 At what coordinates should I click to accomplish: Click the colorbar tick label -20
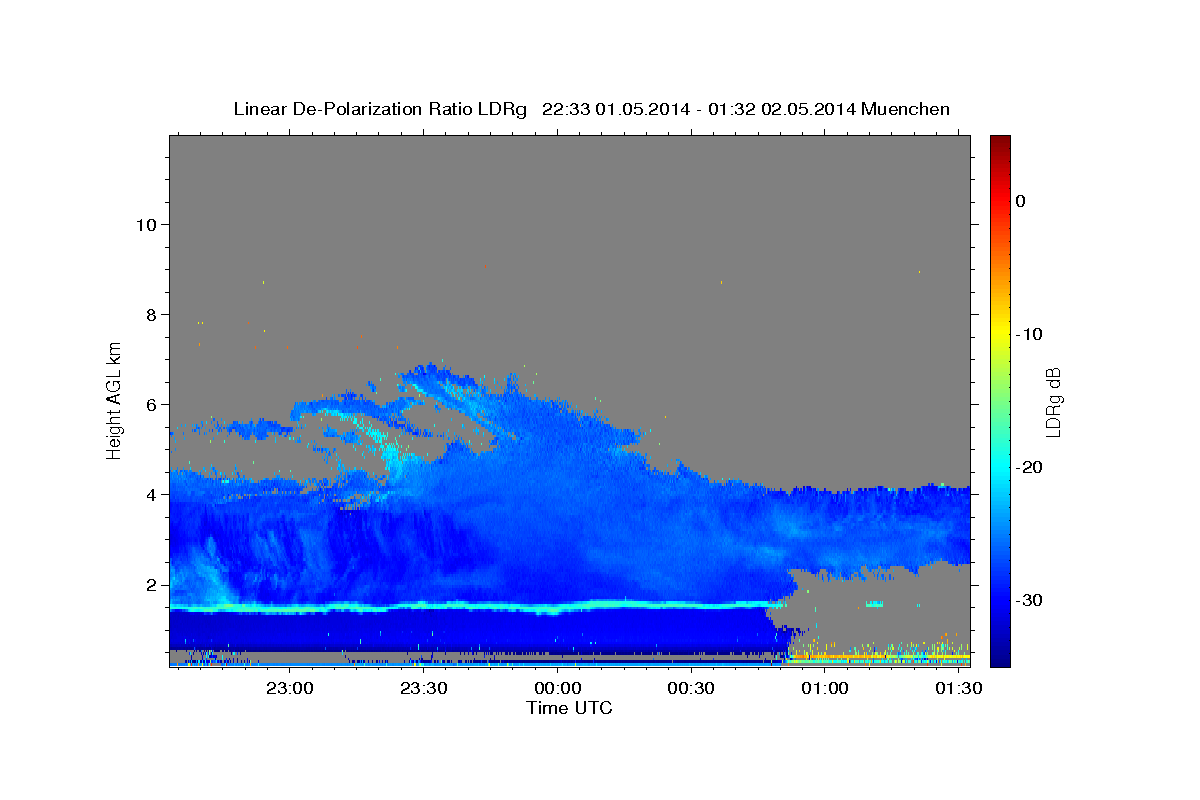coord(1029,467)
